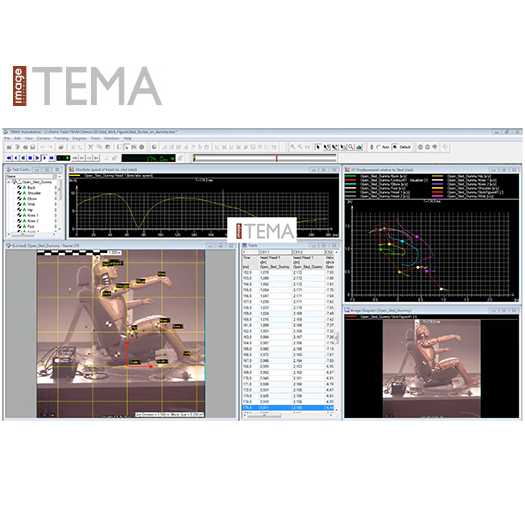Click the dummy picture in Image Diagram window

[x=432, y=368]
